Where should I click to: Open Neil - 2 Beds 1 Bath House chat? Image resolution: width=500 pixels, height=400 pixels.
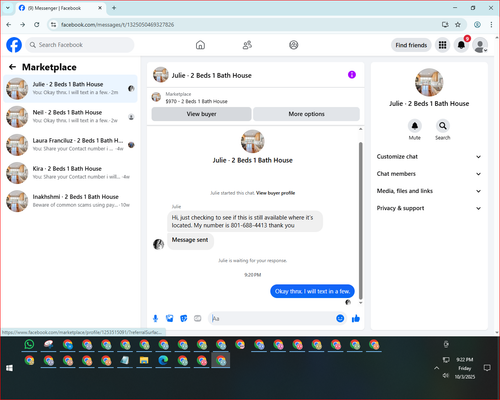70,117
